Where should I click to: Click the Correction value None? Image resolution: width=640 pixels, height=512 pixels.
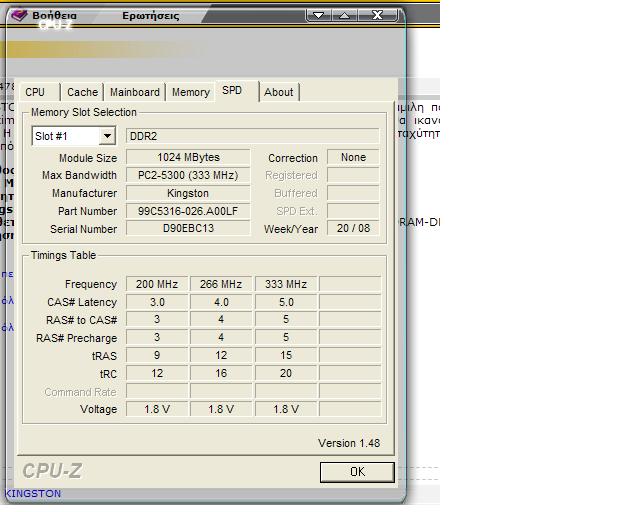pyautogui.click(x=353, y=158)
